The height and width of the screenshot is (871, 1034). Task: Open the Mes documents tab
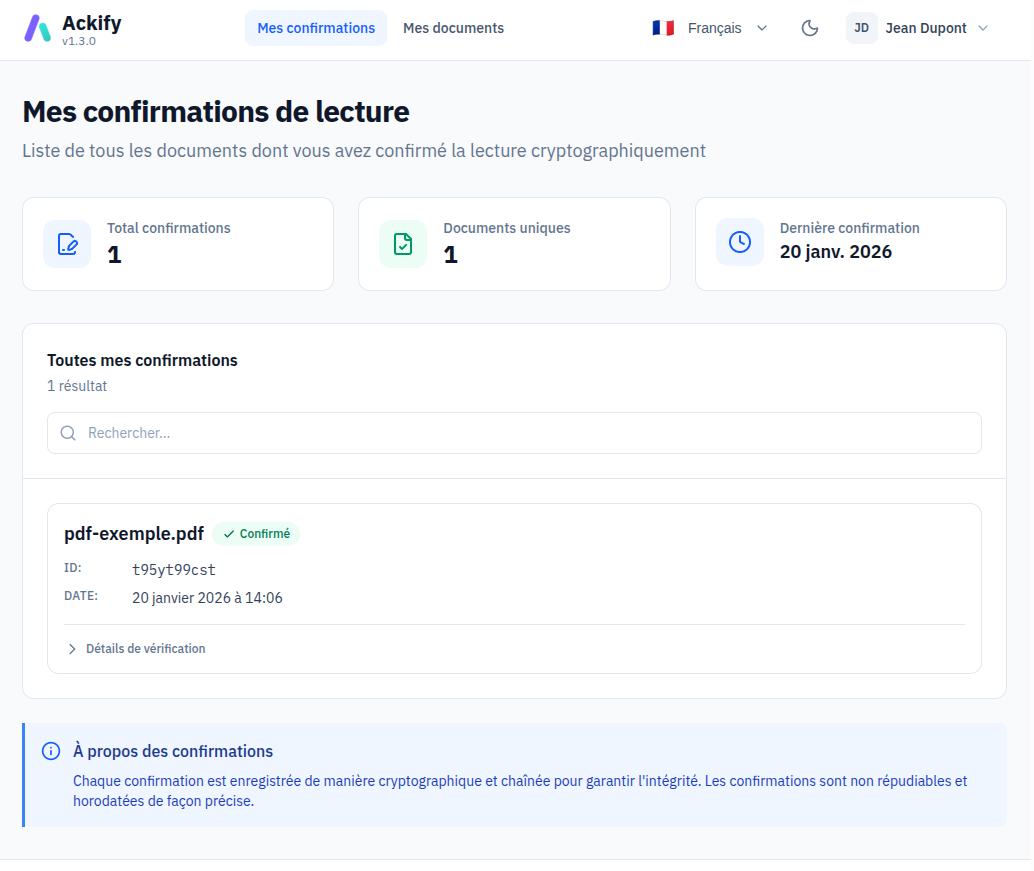[x=453, y=28]
